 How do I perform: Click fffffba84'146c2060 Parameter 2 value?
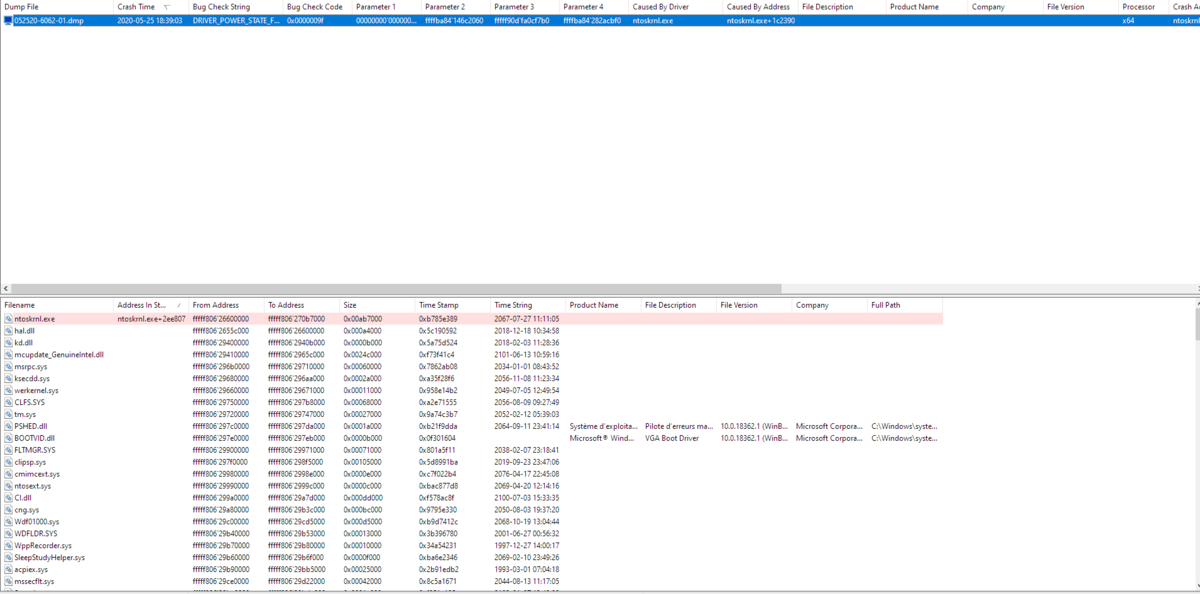tap(454, 20)
